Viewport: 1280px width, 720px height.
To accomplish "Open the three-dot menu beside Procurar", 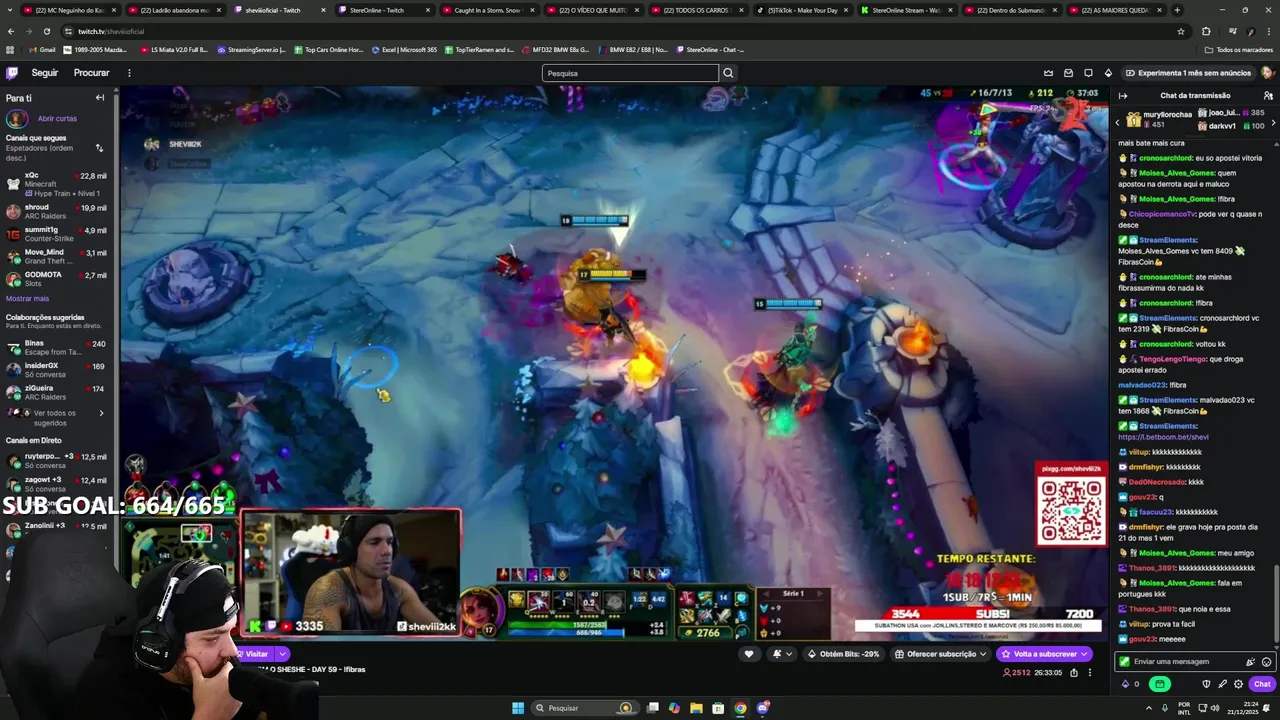I will pos(129,73).
